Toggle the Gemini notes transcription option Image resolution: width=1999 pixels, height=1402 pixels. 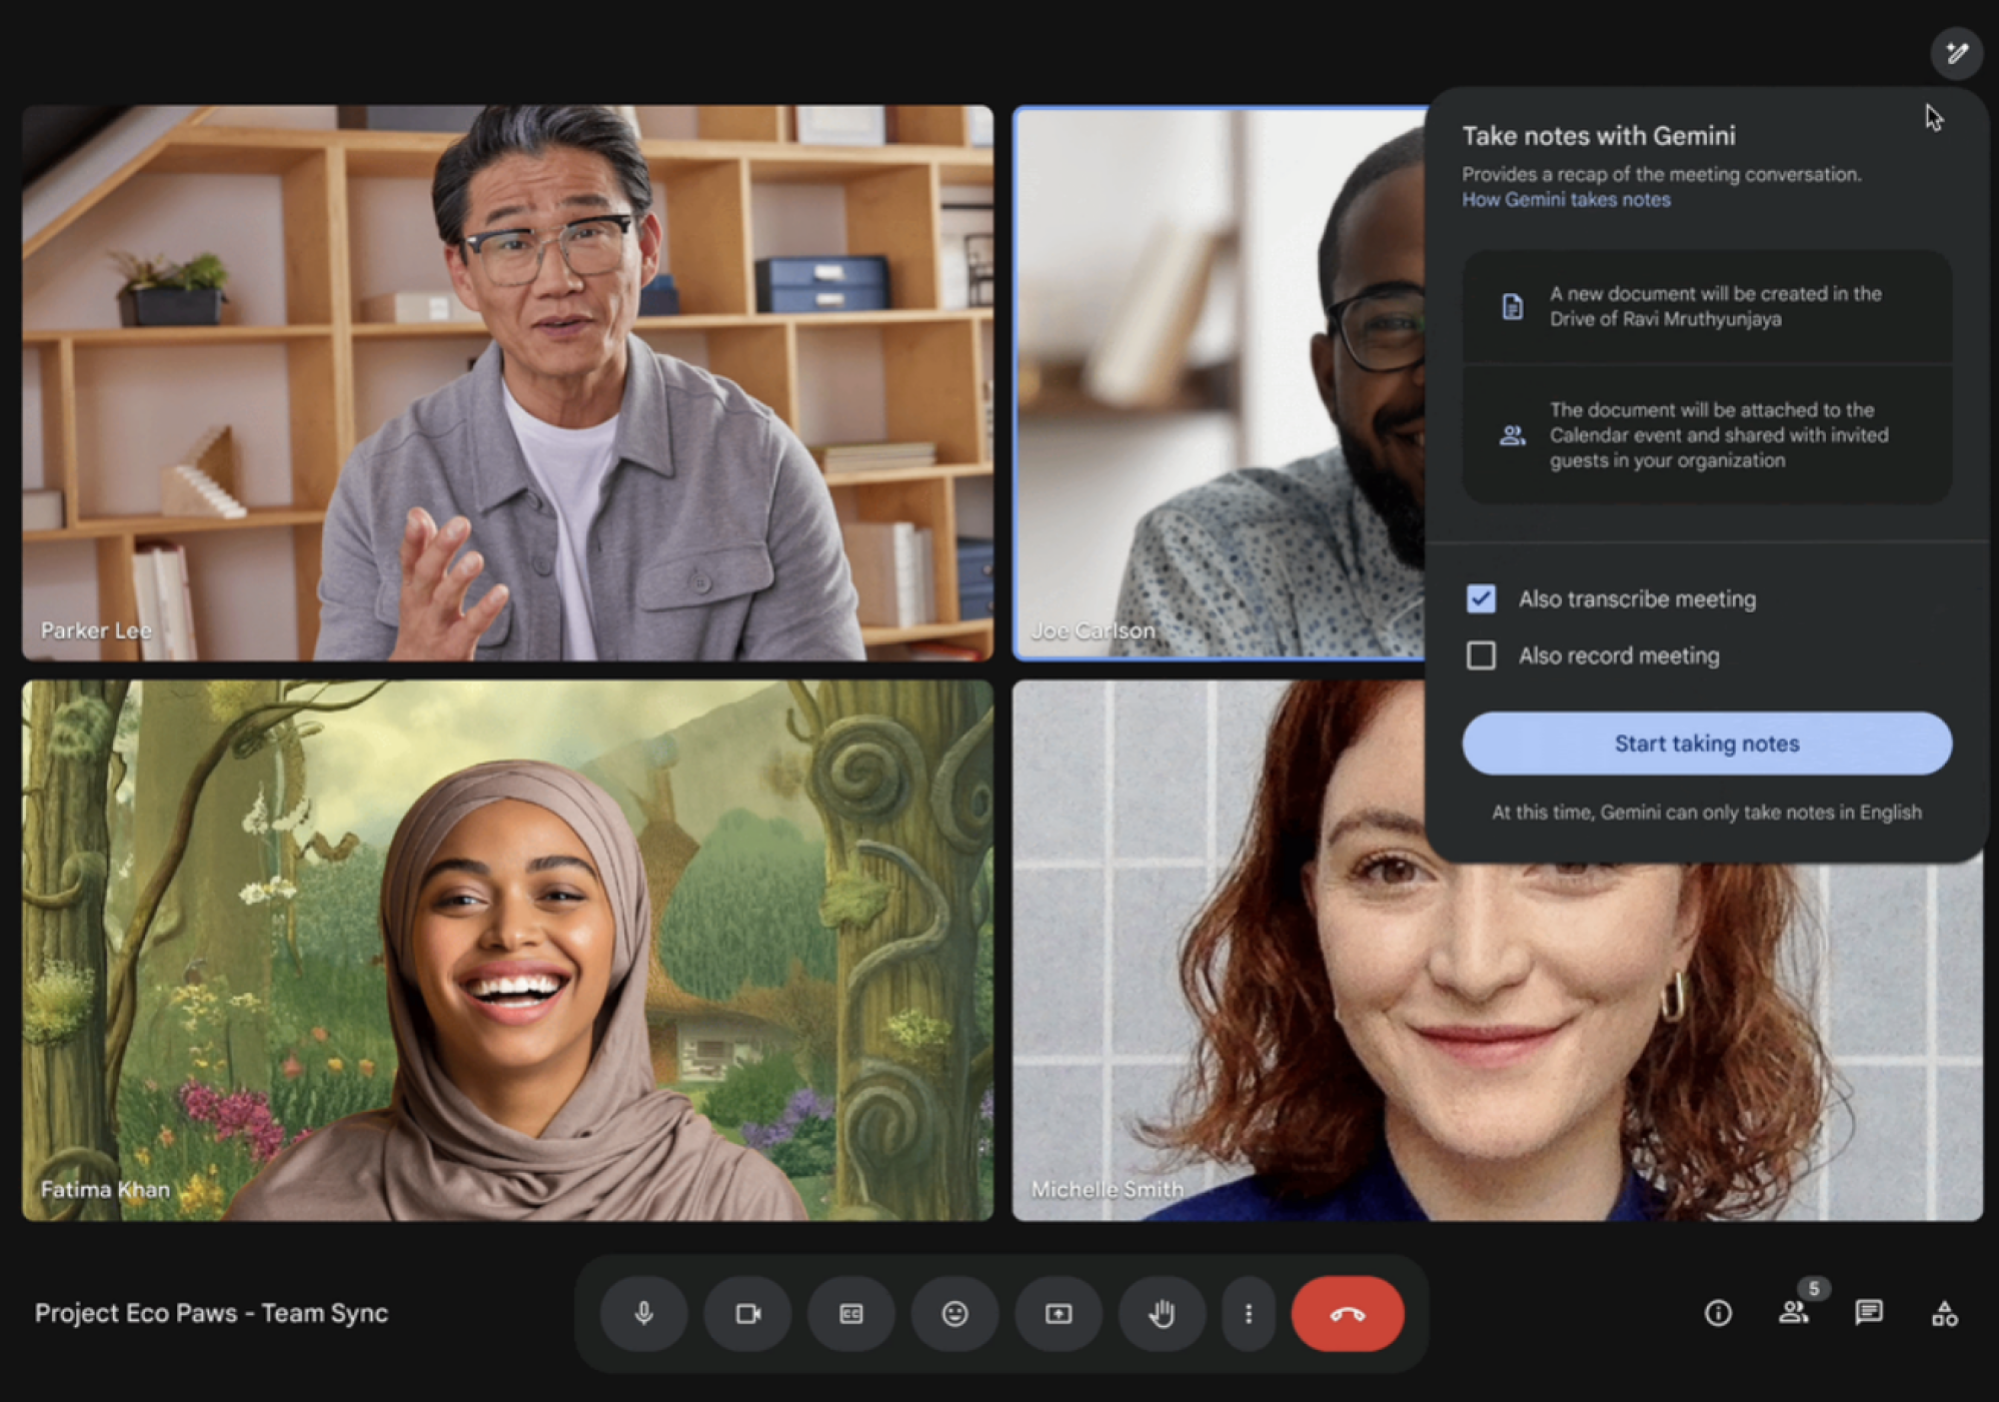[x=1481, y=598]
